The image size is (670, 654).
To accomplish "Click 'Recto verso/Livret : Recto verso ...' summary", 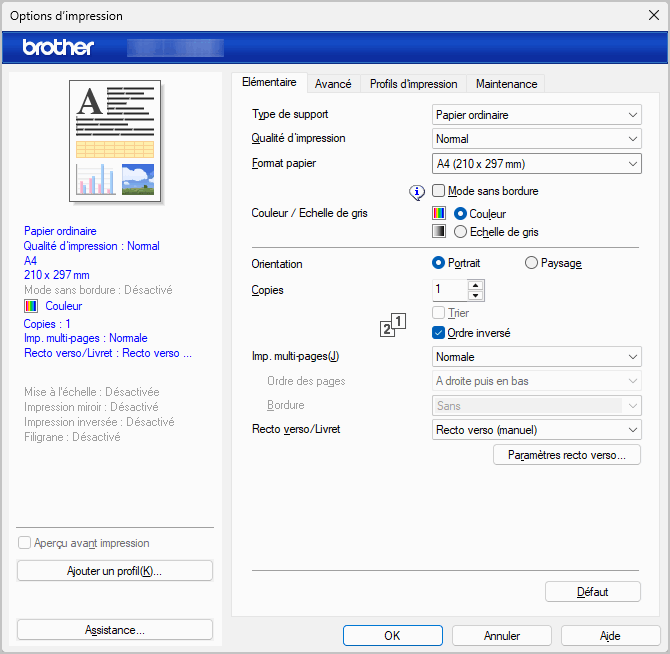I will click(x=108, y=353).
